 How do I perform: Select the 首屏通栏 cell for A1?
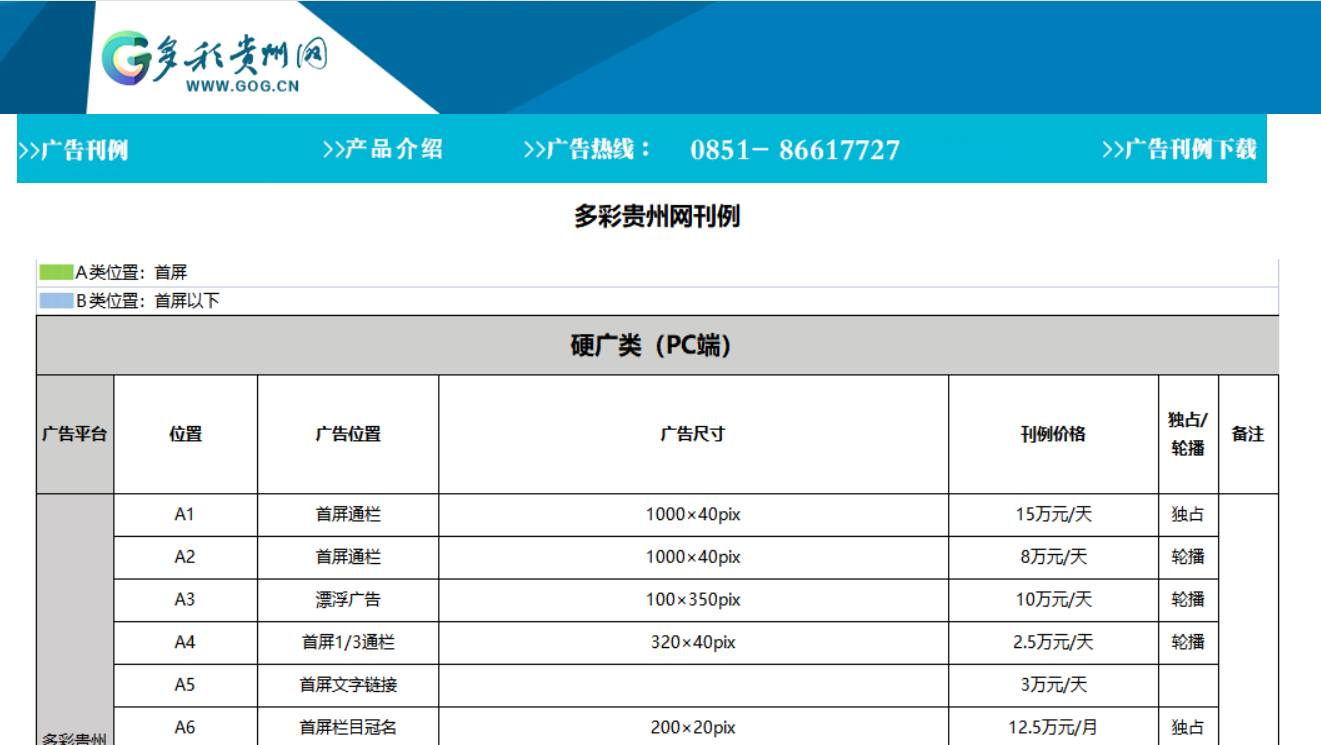tap(347, 515)
